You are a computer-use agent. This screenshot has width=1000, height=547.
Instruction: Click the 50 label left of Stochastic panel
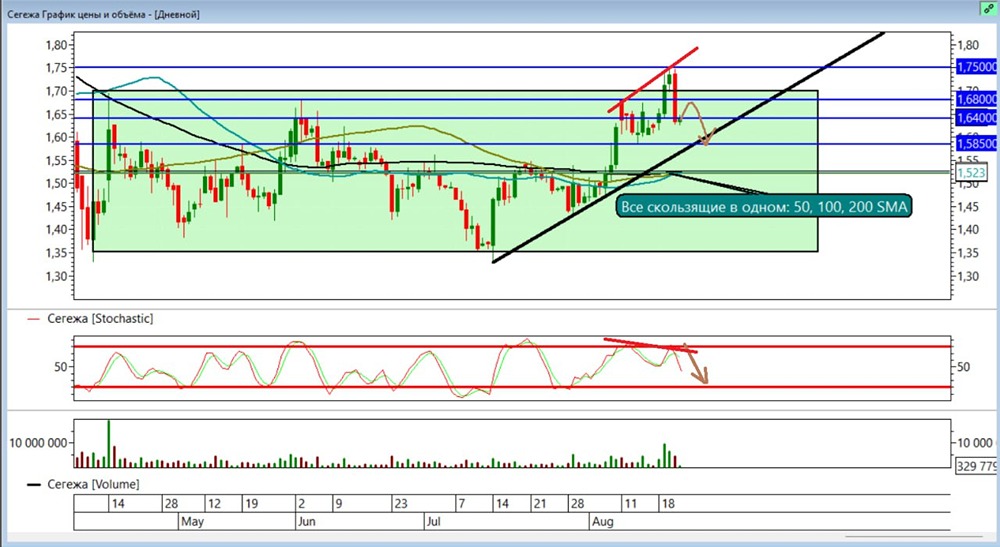(61, 367)
